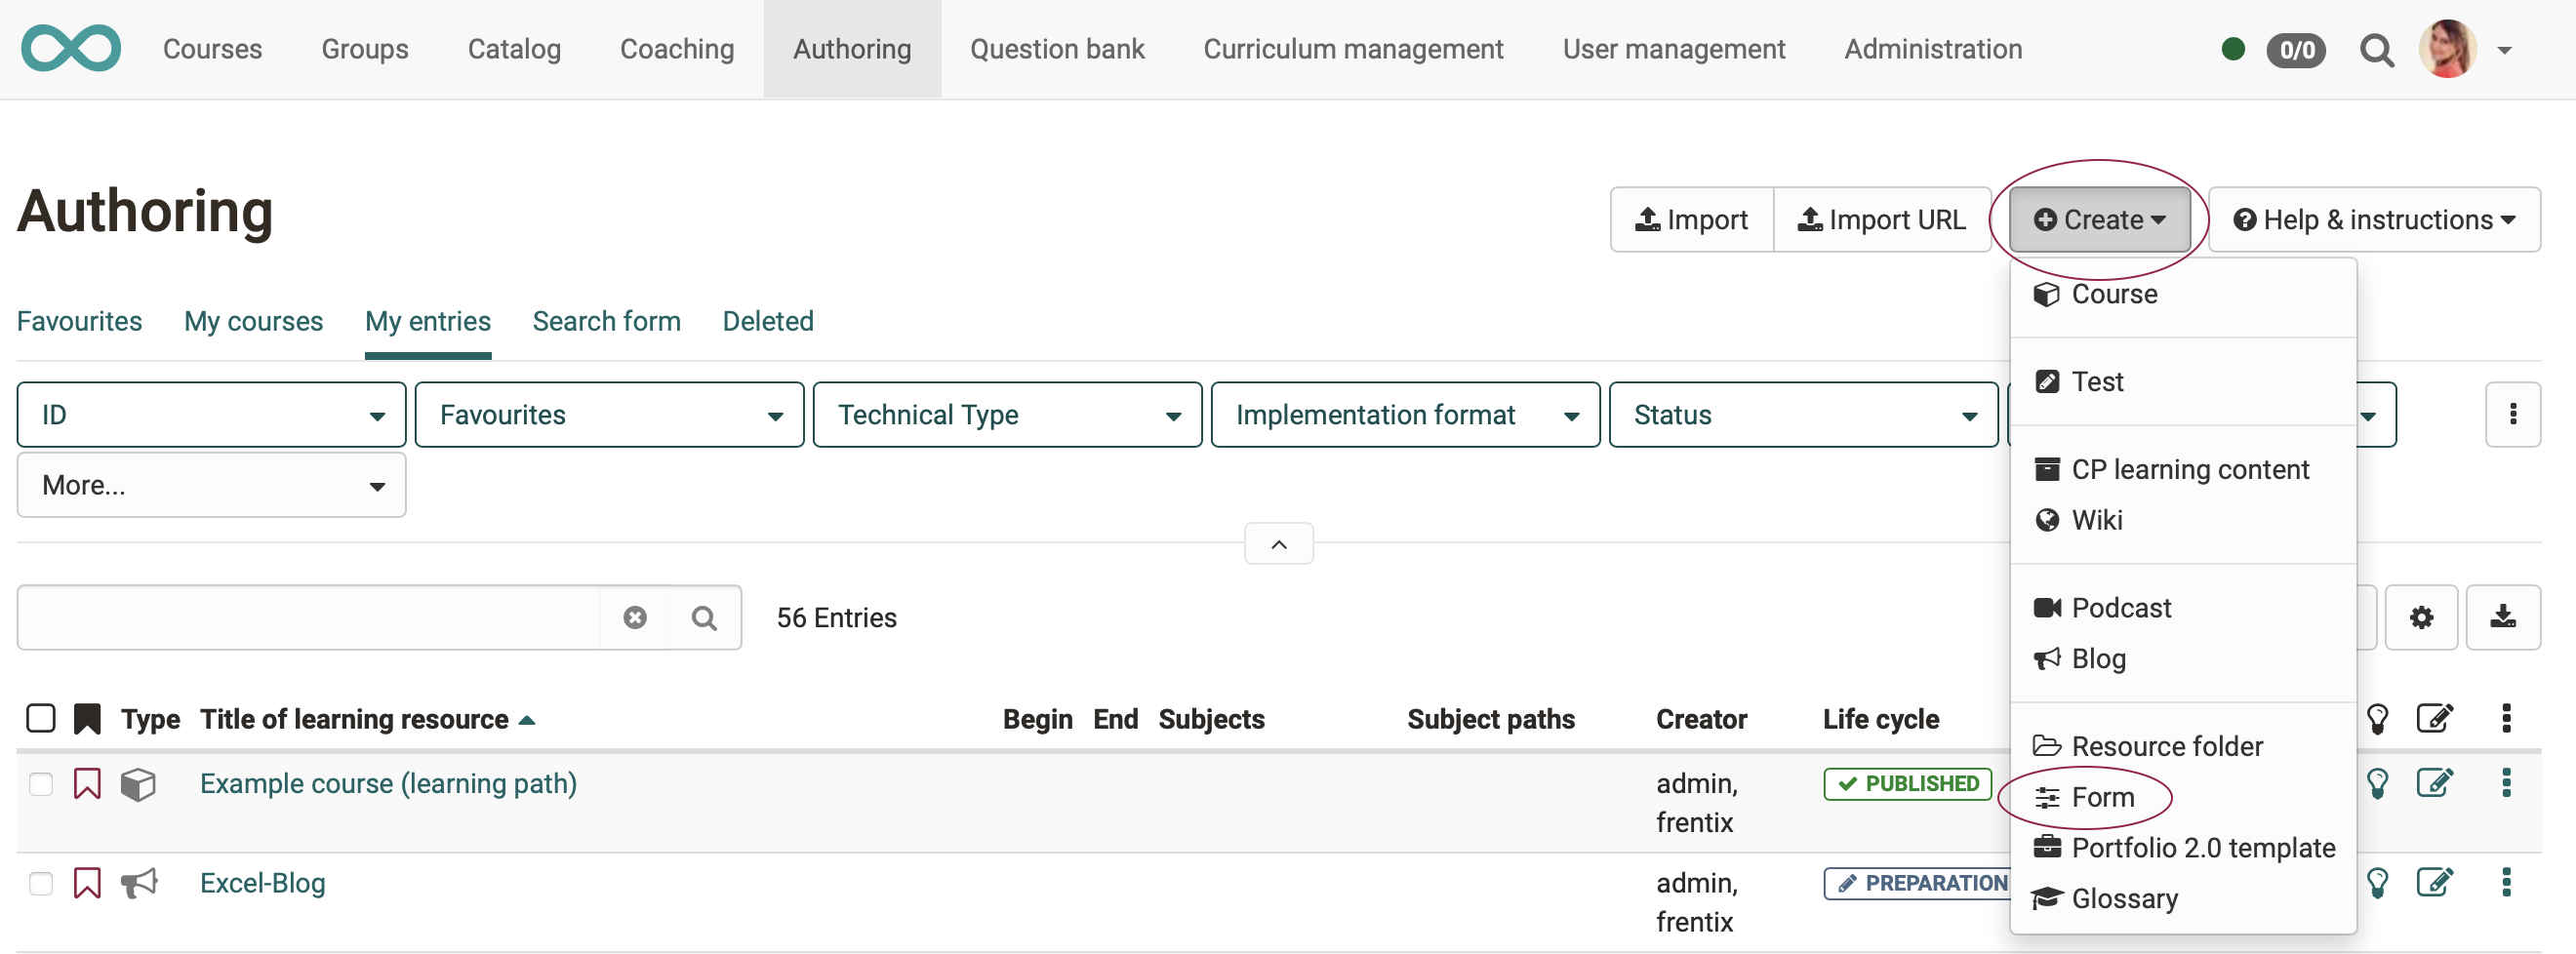Switch to the Deleted tab
This screenshot has height=954, width=2576.
767,321
